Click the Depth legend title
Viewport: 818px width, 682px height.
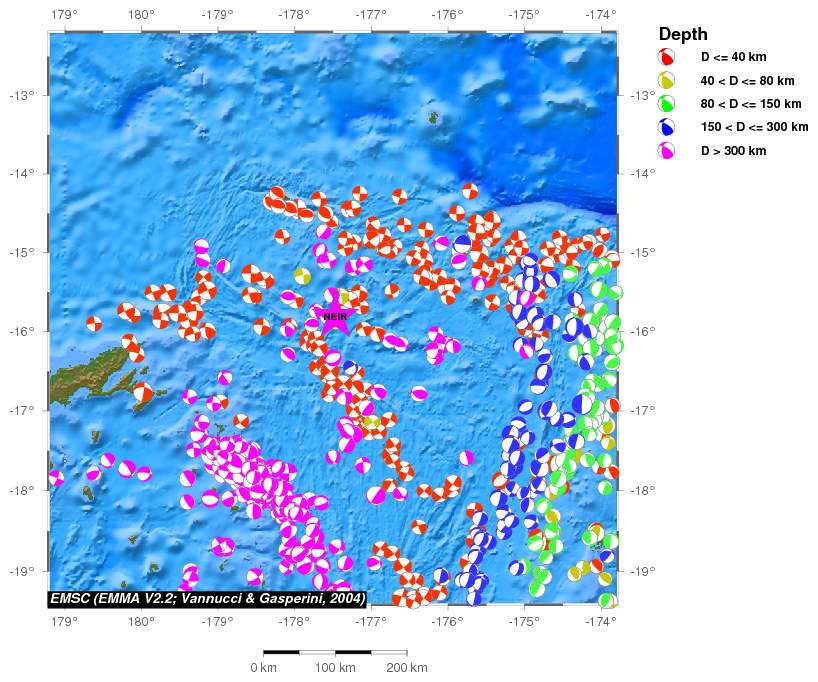(682, 34)
